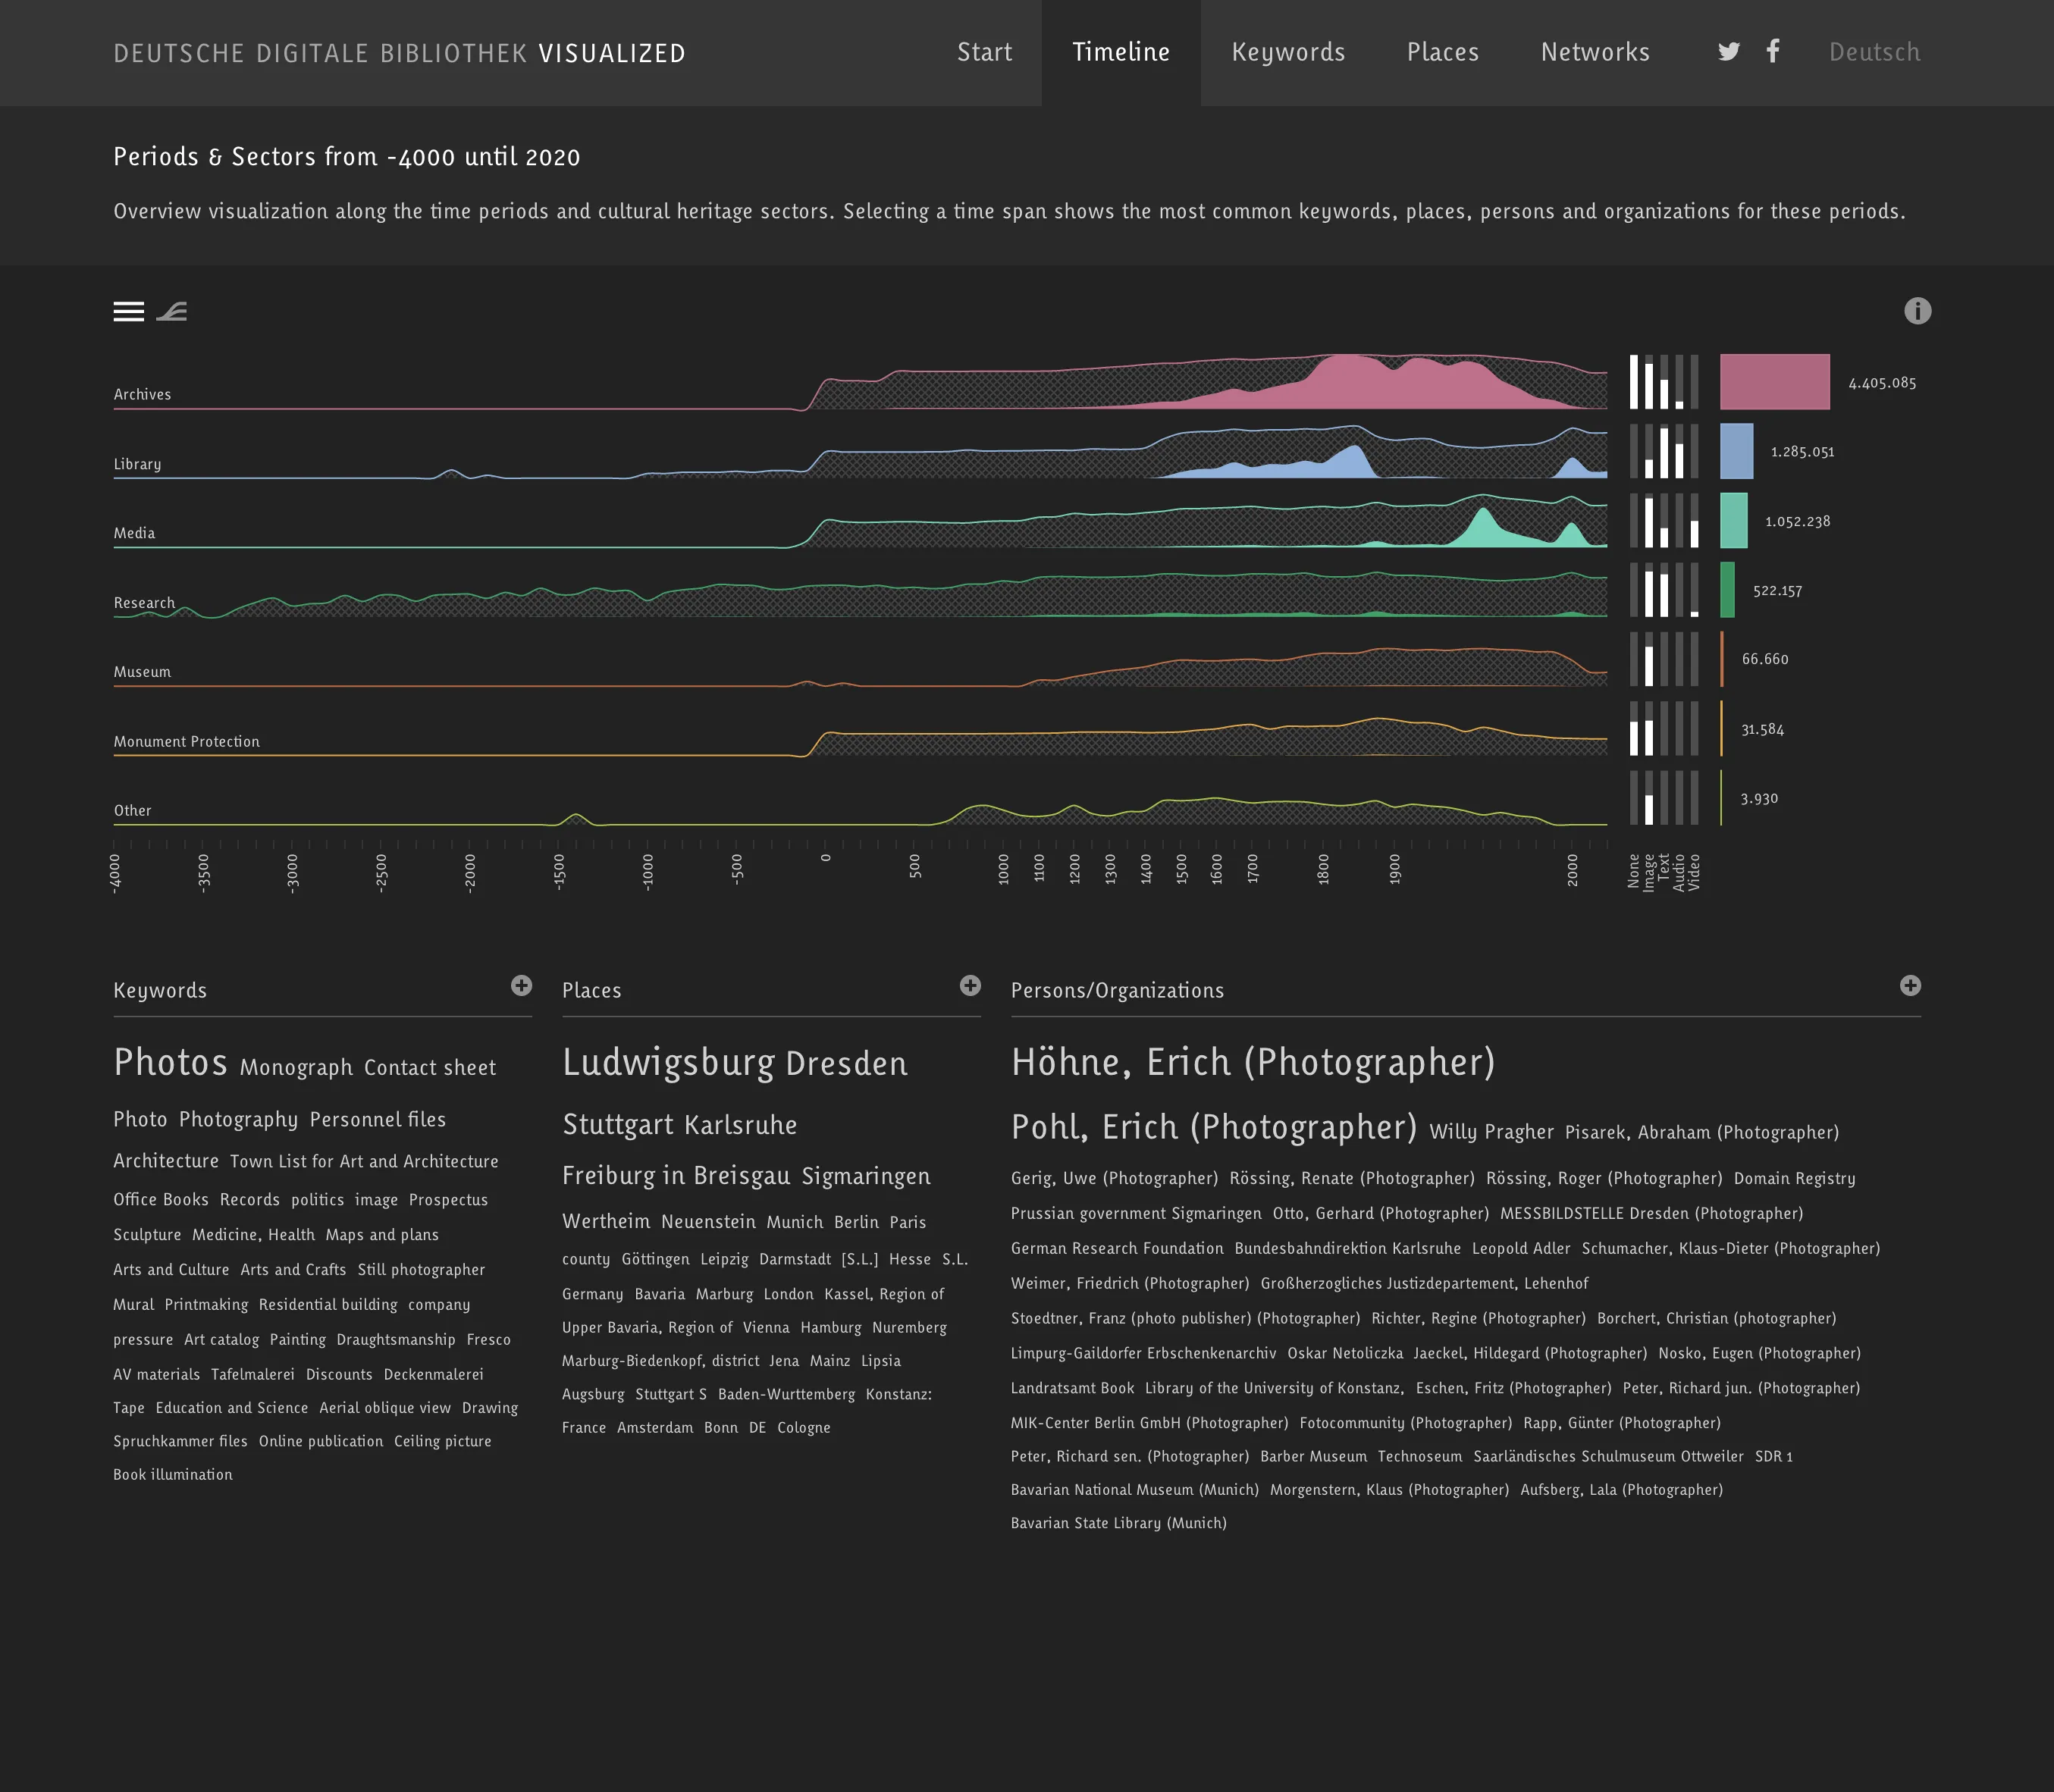Expand the Keywords list plus icon

pyautogui.click(x=521, y=986)
